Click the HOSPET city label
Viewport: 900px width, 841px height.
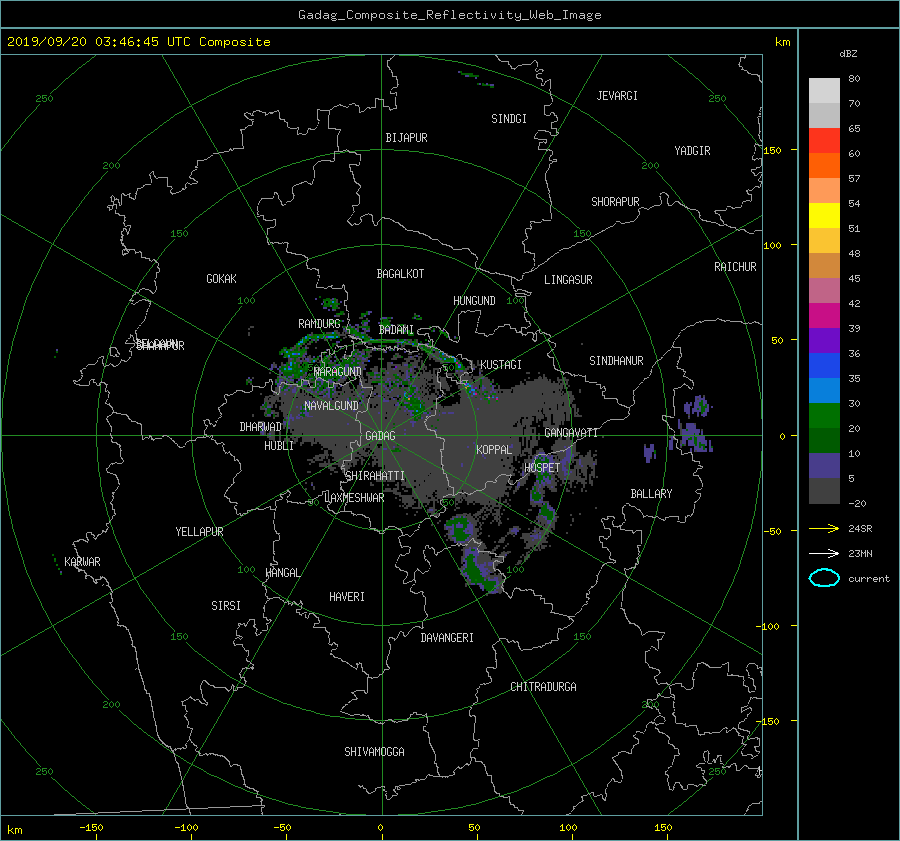542,468
